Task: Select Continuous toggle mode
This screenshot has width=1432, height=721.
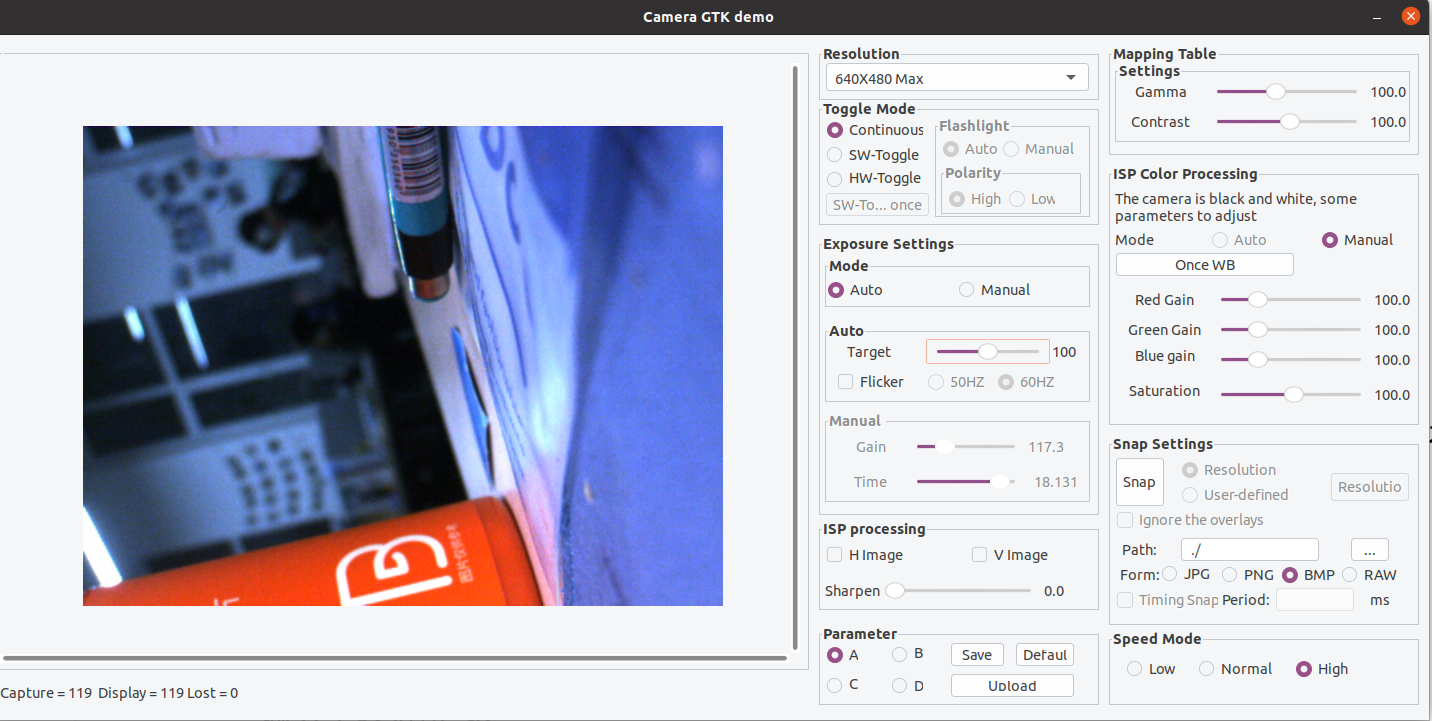Action: pos(835,130)
